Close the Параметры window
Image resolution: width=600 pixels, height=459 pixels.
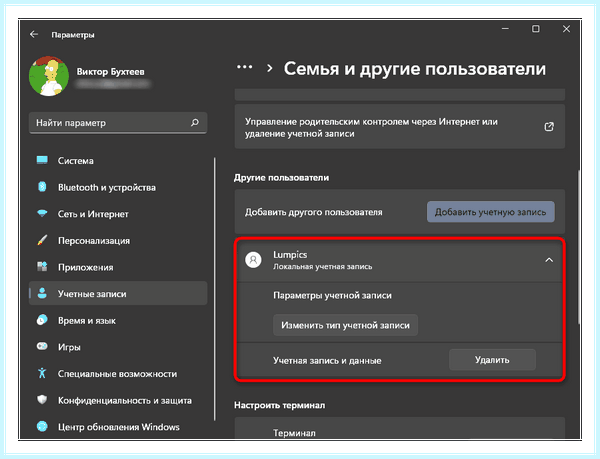coord(566,29)
